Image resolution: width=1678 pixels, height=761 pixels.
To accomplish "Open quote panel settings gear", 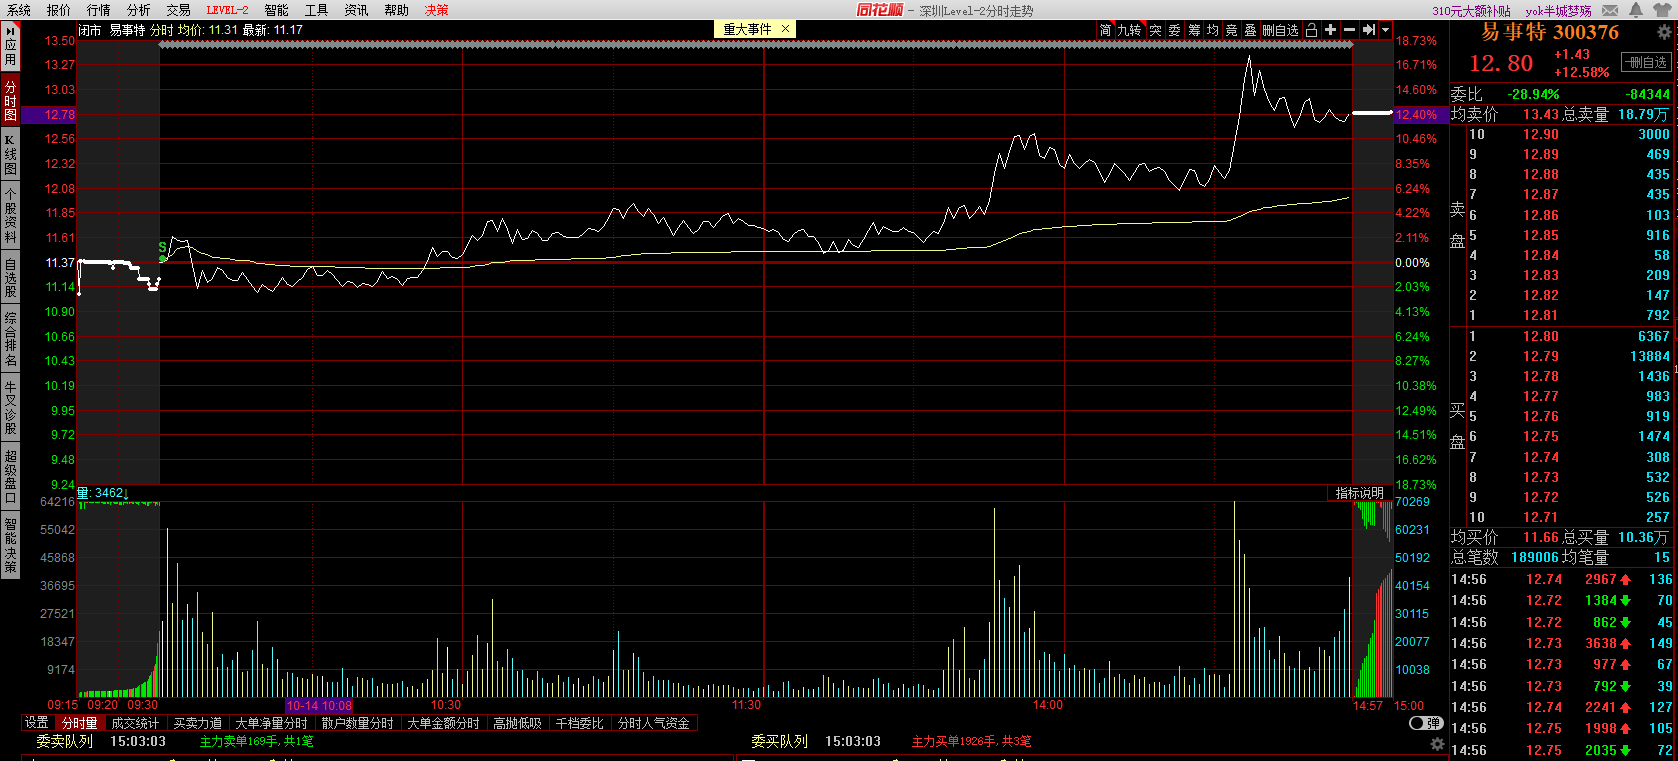I will click(x=1664, y=32).
